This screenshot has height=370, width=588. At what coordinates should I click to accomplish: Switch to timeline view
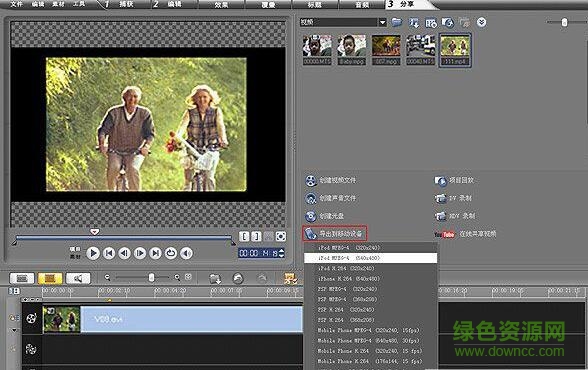(50, 278)
